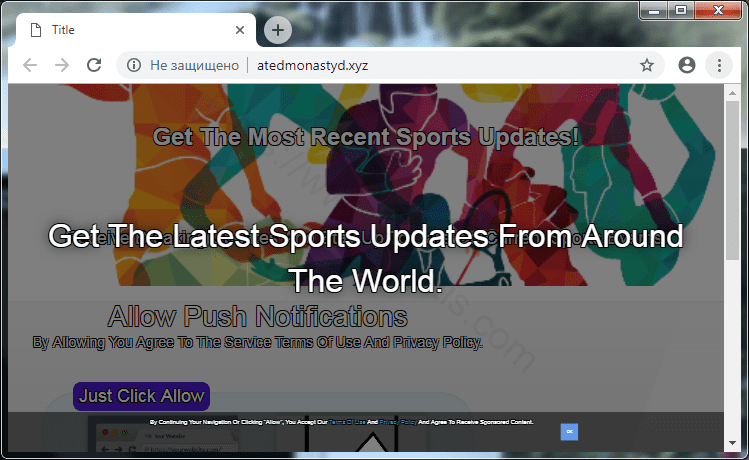Image resolution: width=749 pixels, height=460 pixels.
Task: Click the page's vertical scrollbar thumb
Action: click(732, 180)
